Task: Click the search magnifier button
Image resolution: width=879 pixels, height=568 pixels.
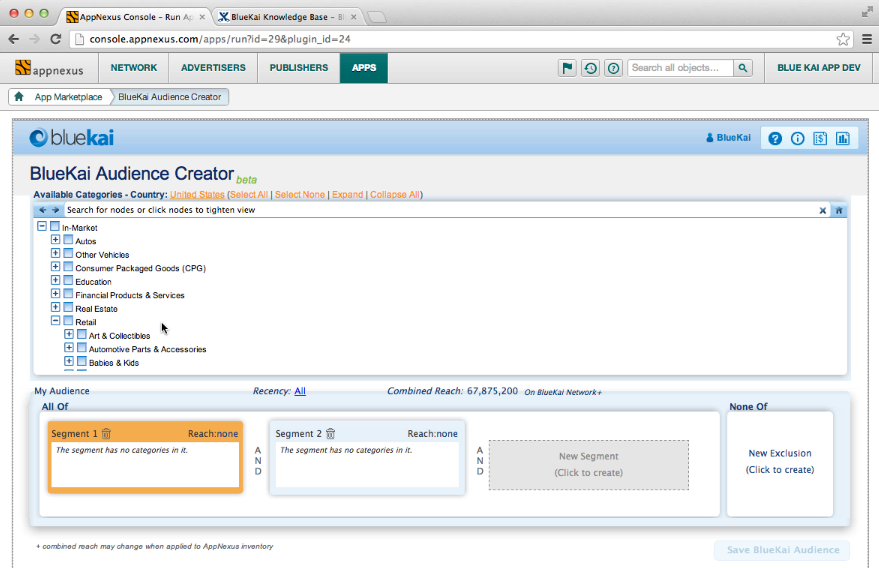Action: 743,68
